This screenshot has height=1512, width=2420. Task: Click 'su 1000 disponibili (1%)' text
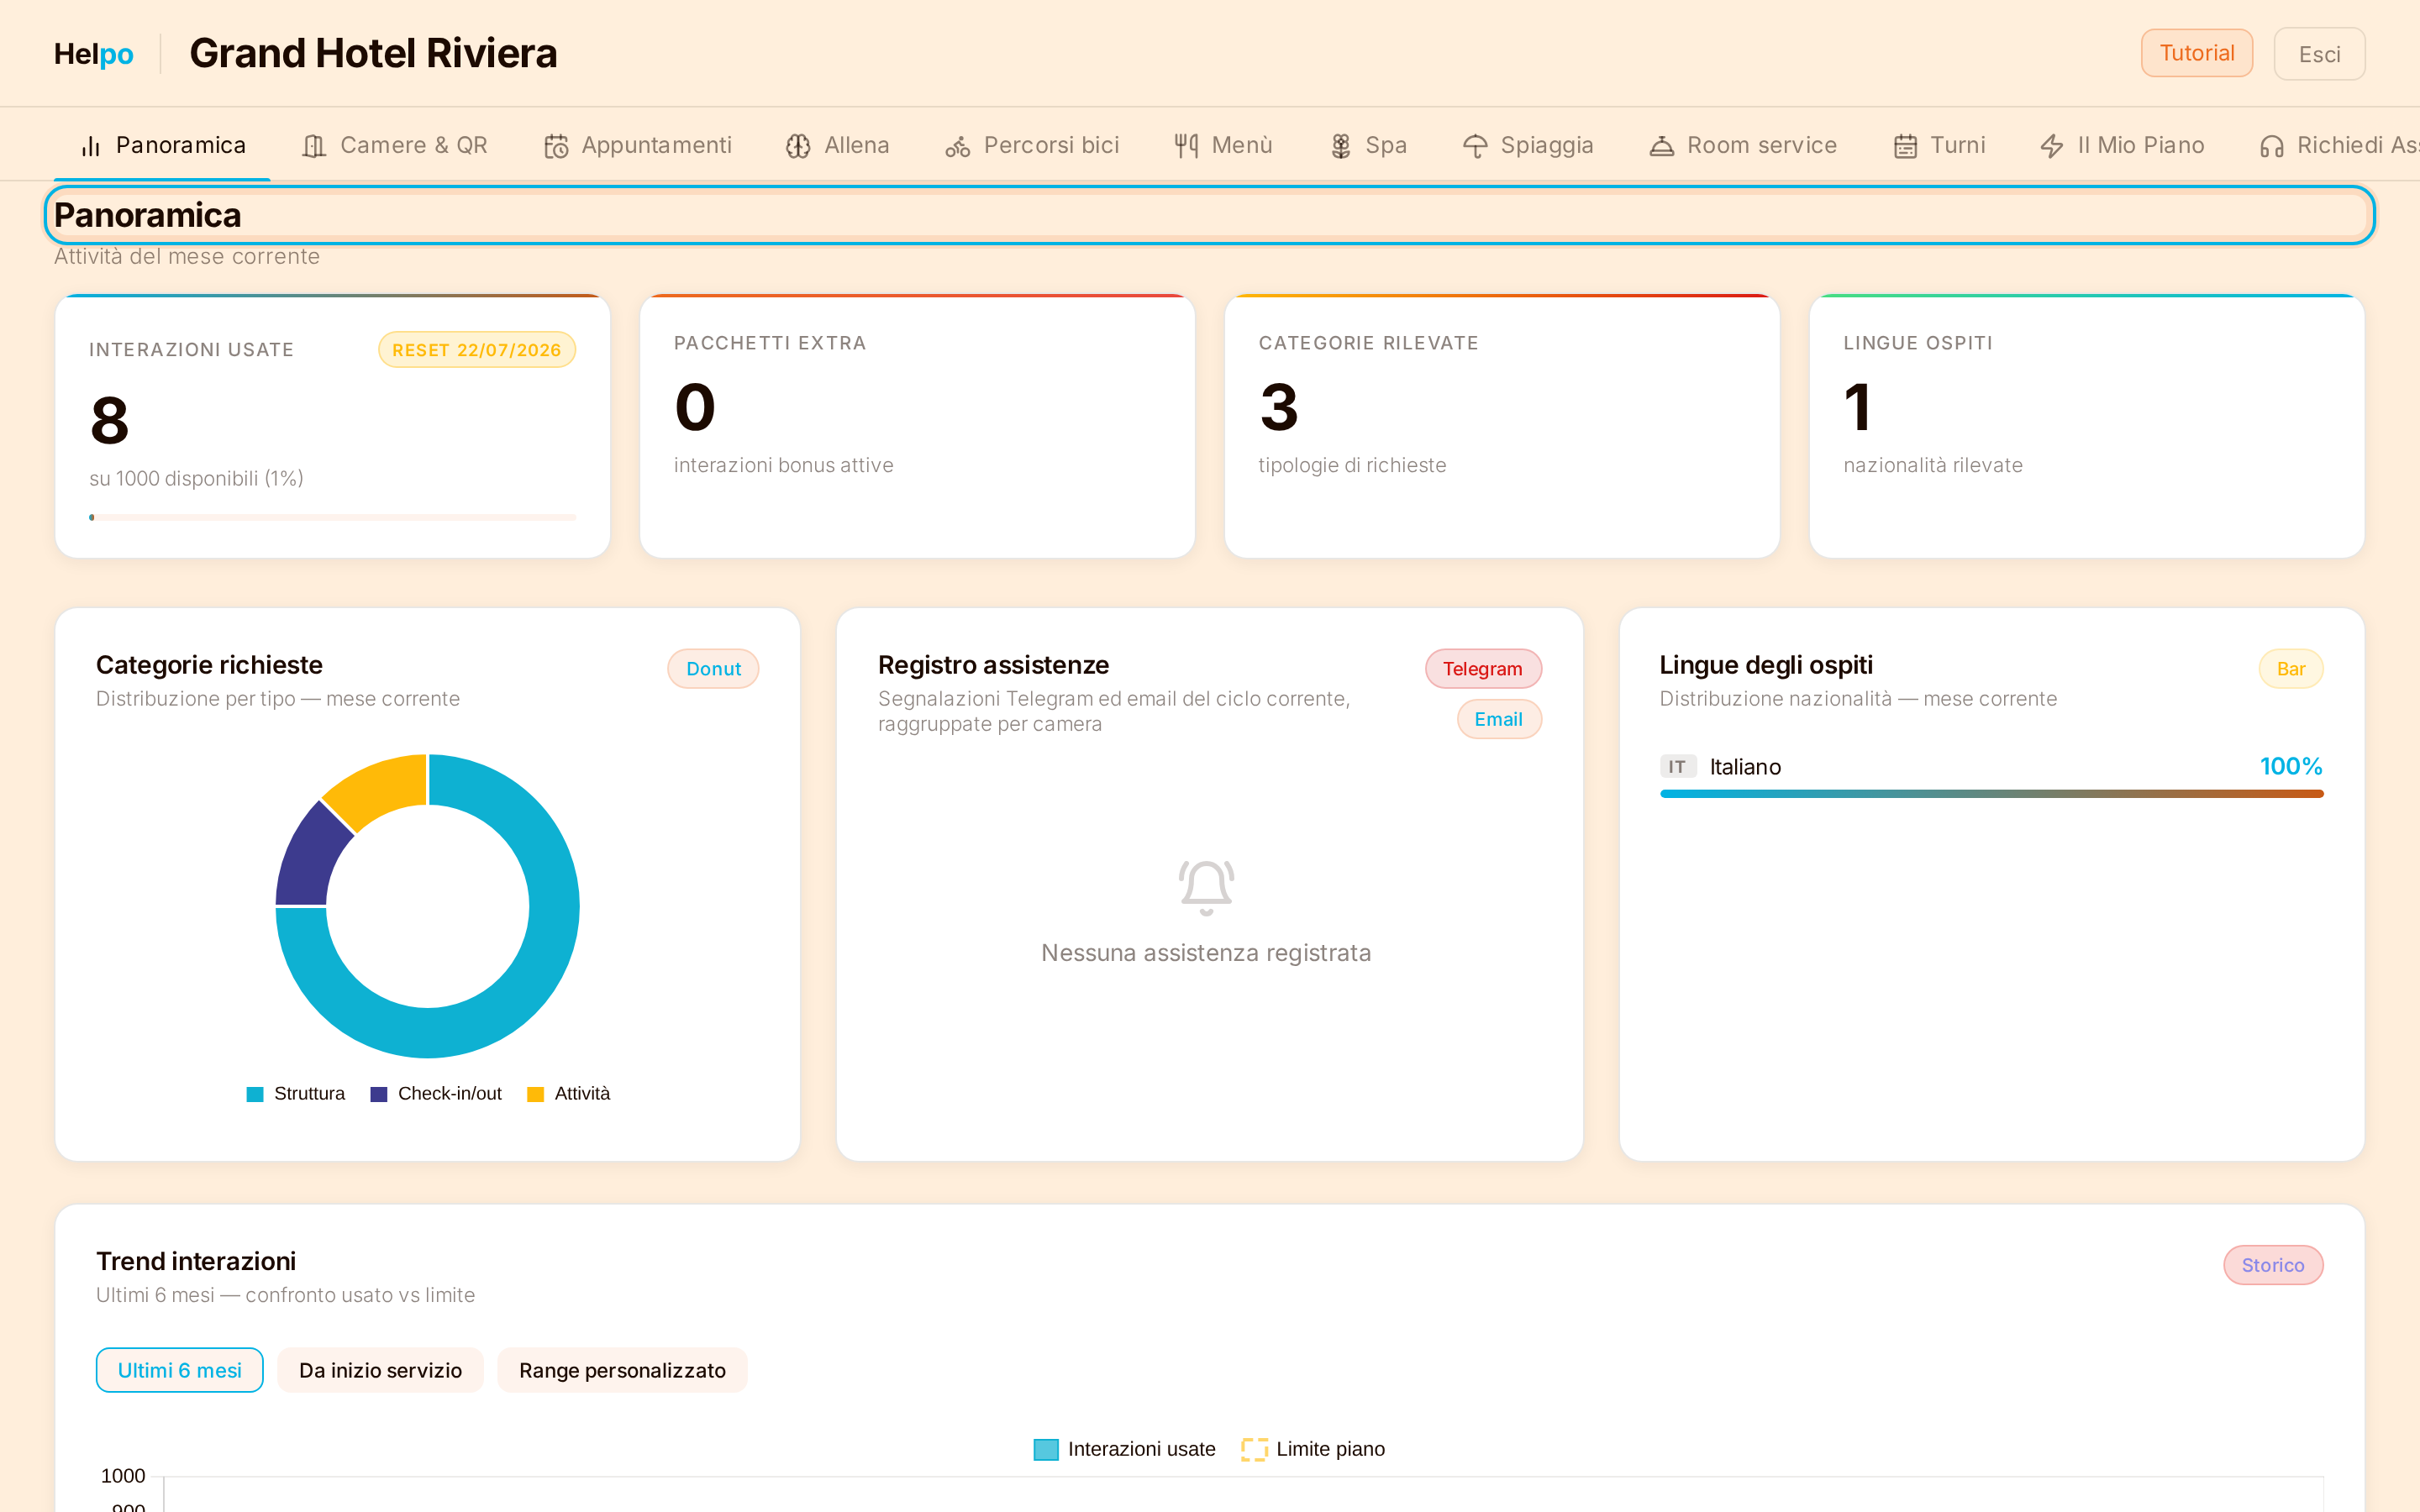pyautogui.click(x=196, y=479)
